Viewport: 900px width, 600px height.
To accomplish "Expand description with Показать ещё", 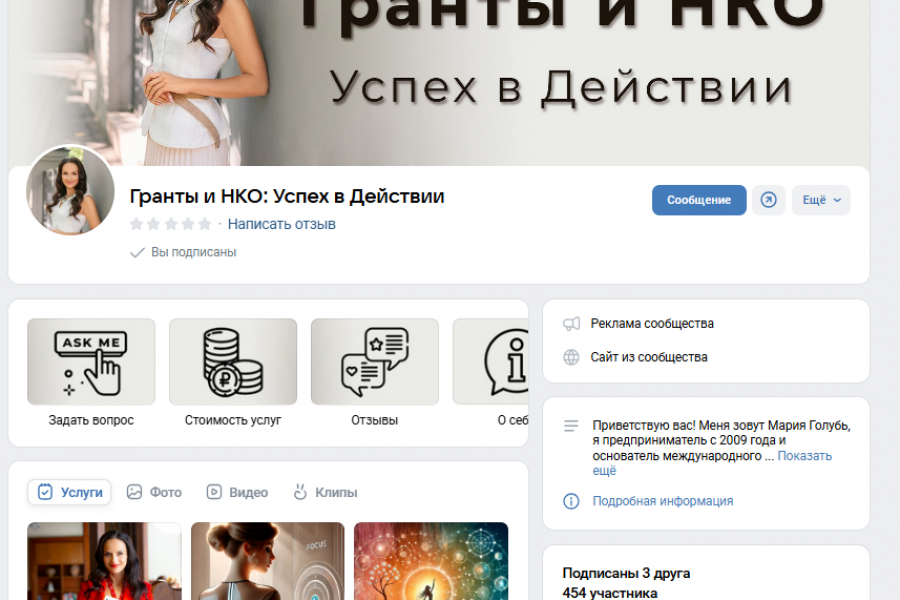I will pyautogui.click(x=804, y=456).
